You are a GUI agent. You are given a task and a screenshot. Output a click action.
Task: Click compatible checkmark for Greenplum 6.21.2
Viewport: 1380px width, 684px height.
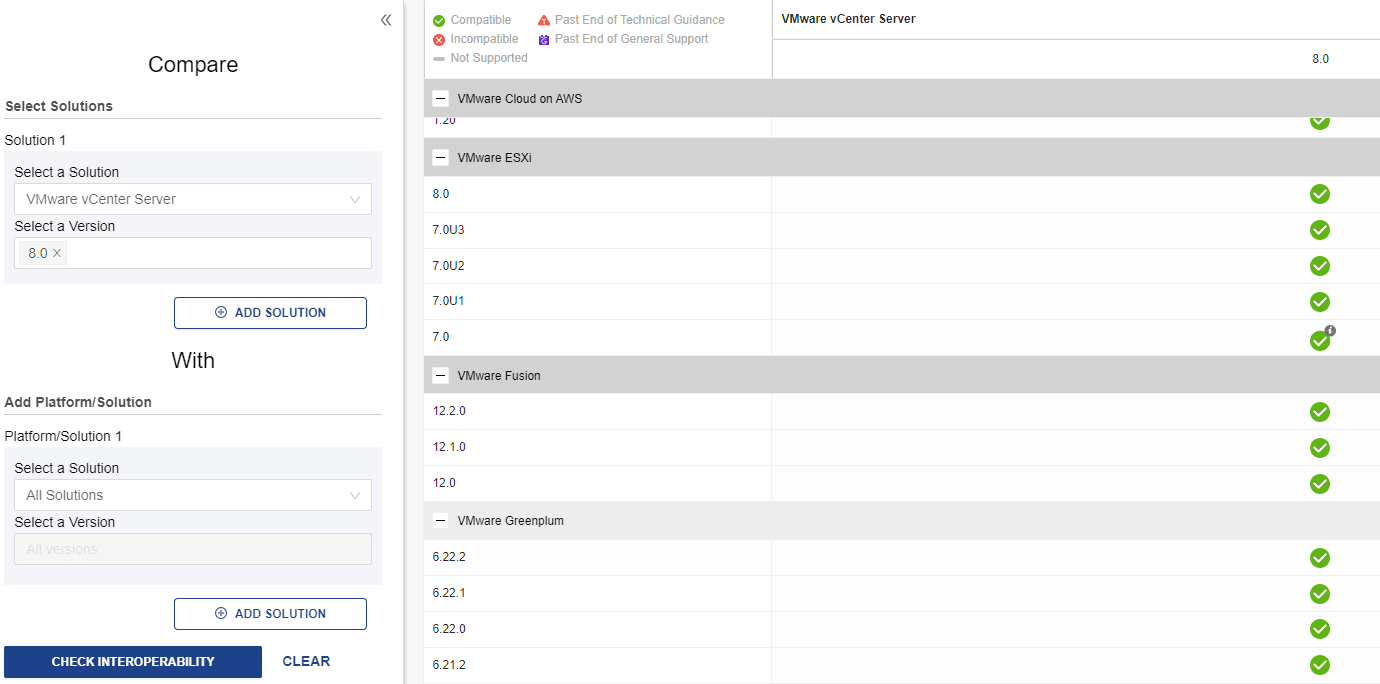(1319, 665)
